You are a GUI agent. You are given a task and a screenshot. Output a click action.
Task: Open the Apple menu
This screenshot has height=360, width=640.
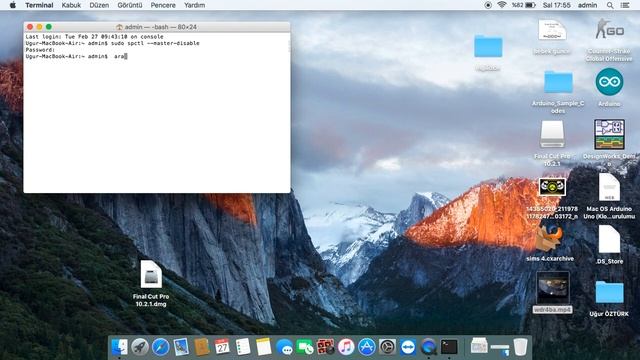point(12,5)
